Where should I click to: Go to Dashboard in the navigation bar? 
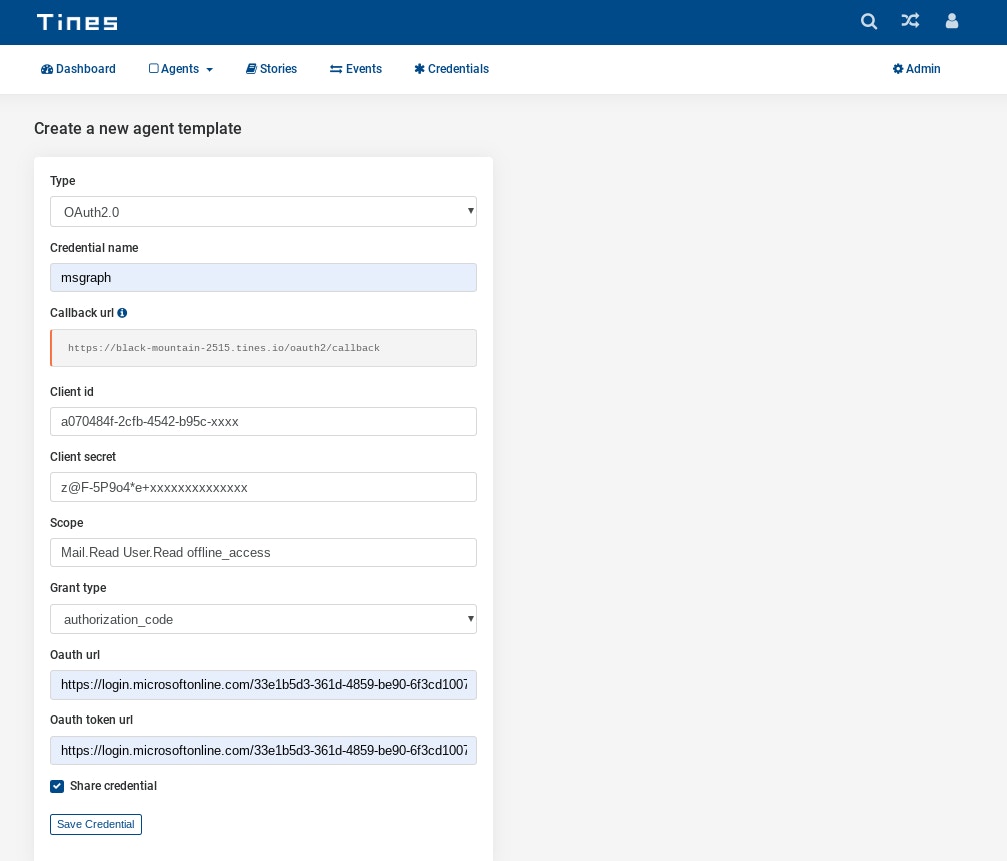(78, 69)
